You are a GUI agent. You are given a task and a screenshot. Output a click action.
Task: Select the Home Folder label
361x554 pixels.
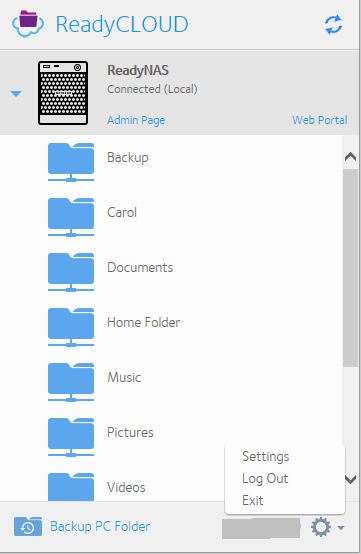click(143, 322)
